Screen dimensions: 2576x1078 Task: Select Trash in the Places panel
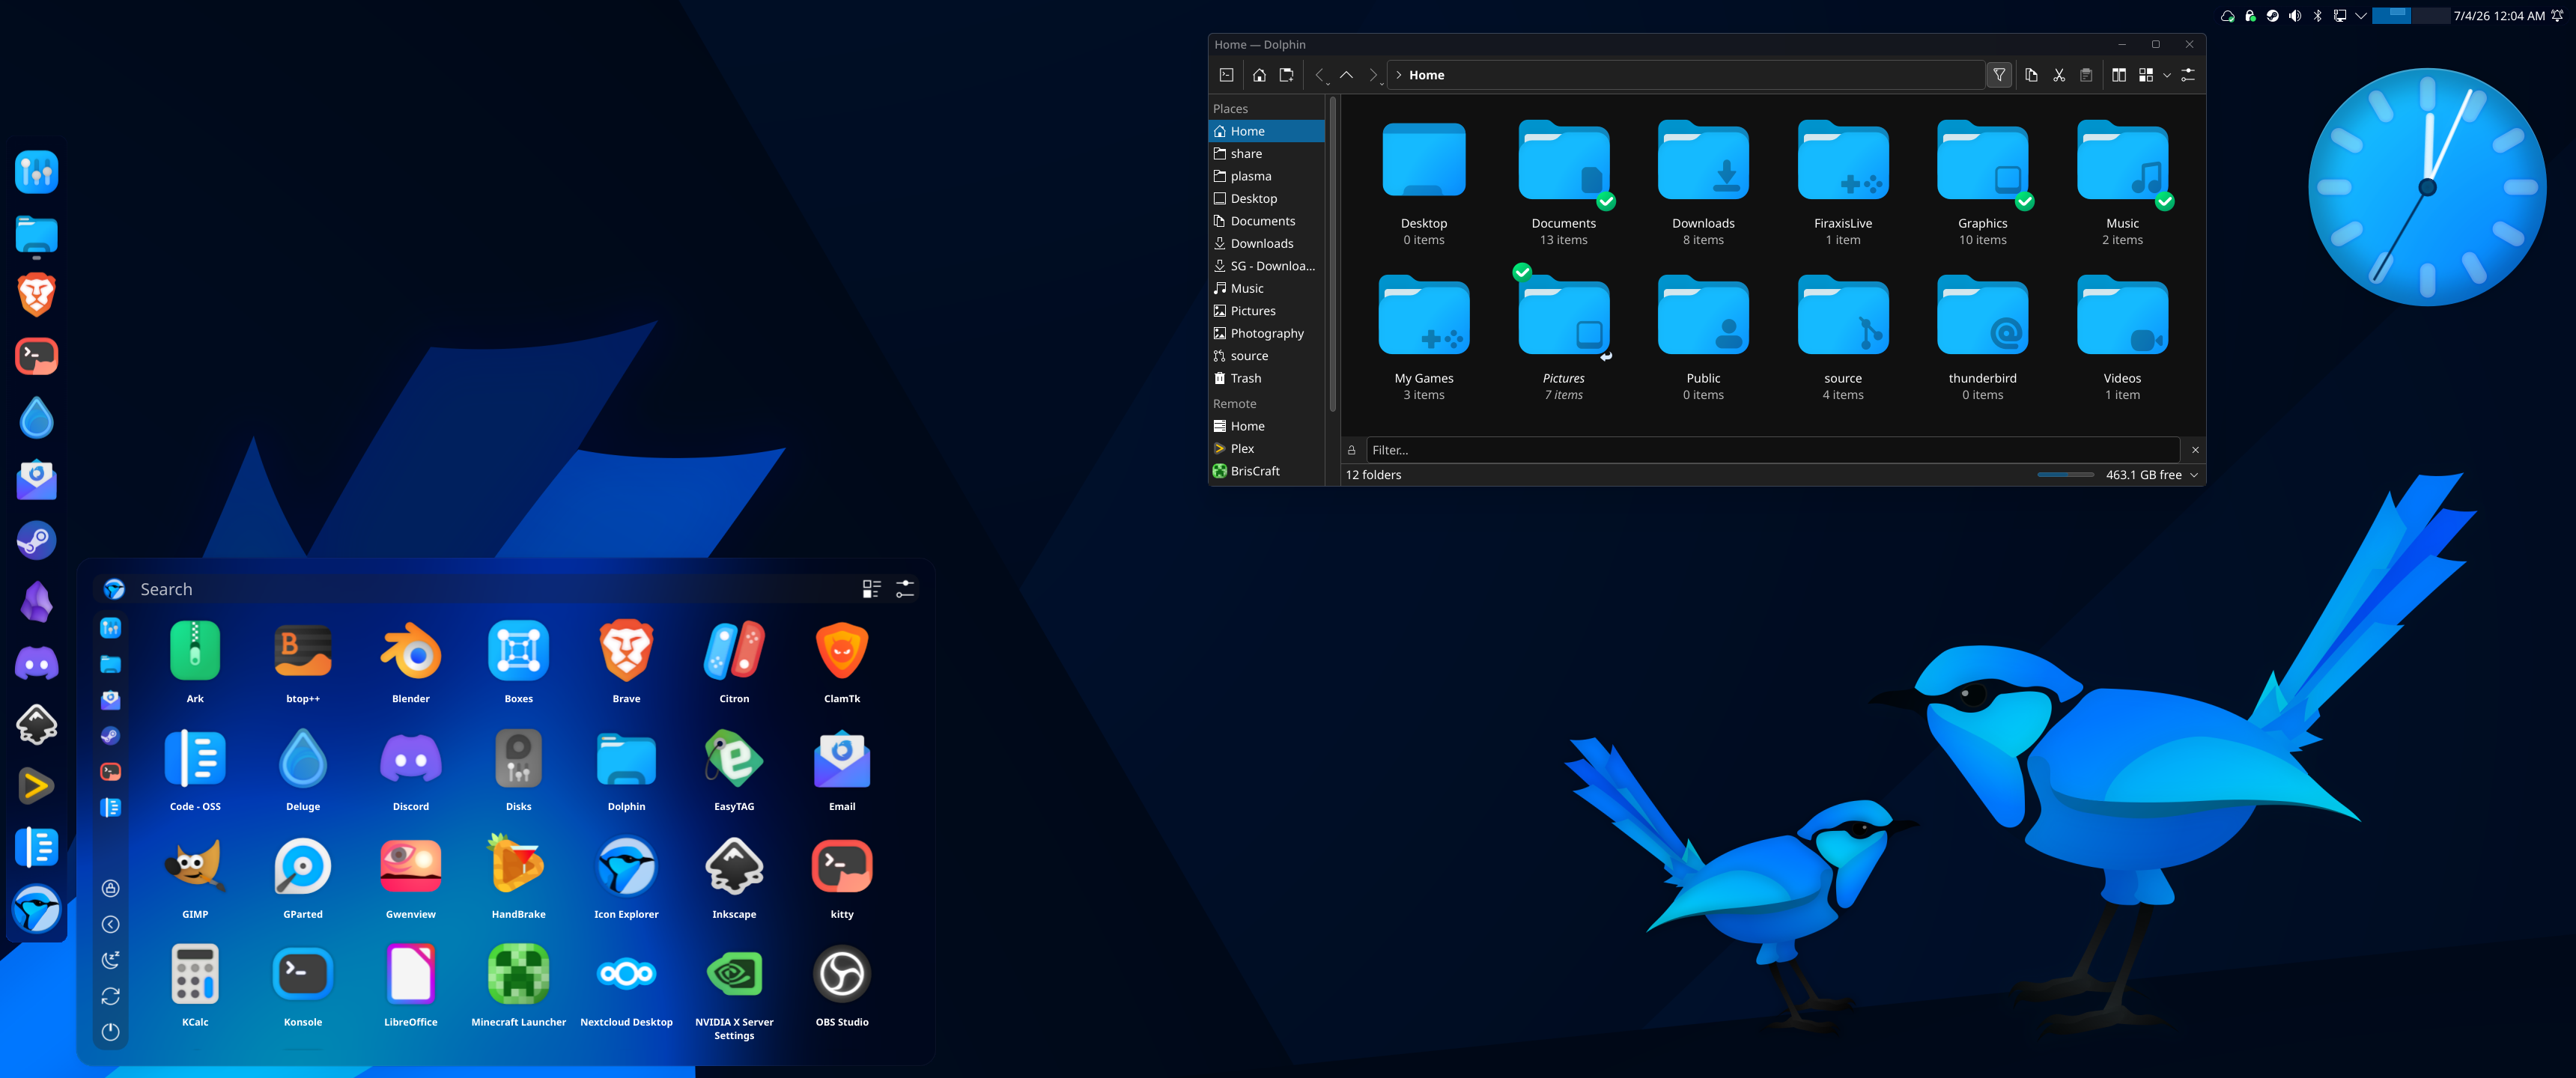pos(1266,378)
